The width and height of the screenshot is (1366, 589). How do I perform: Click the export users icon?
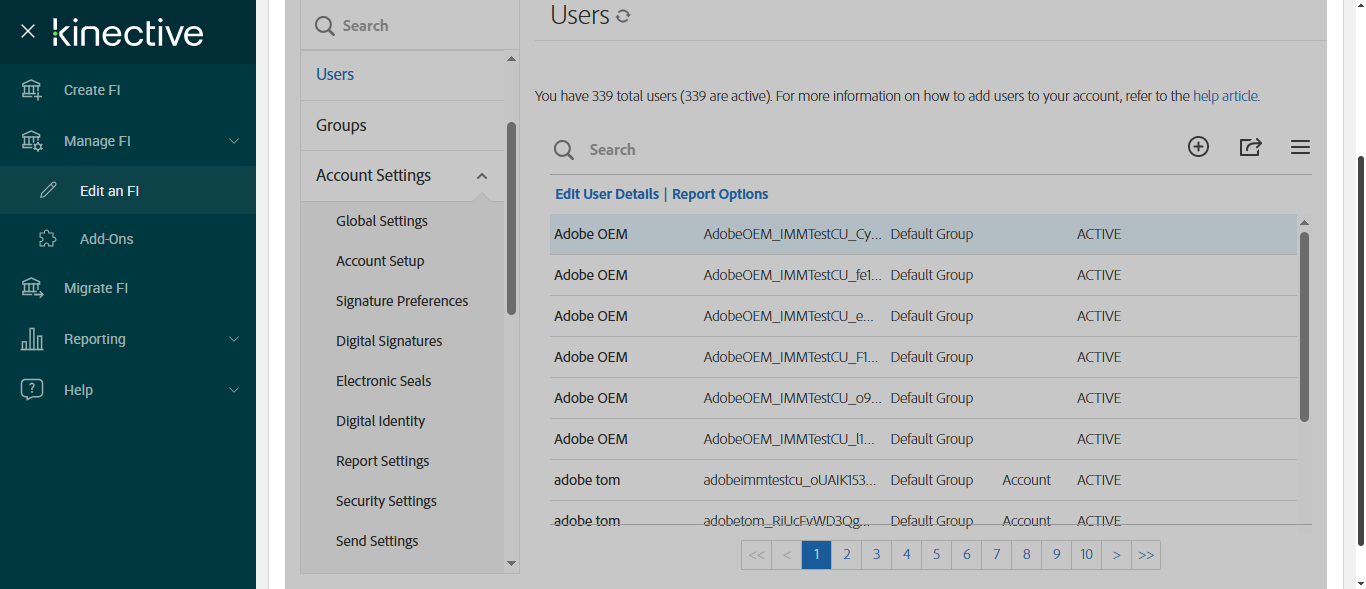[x=1250, y=147]
